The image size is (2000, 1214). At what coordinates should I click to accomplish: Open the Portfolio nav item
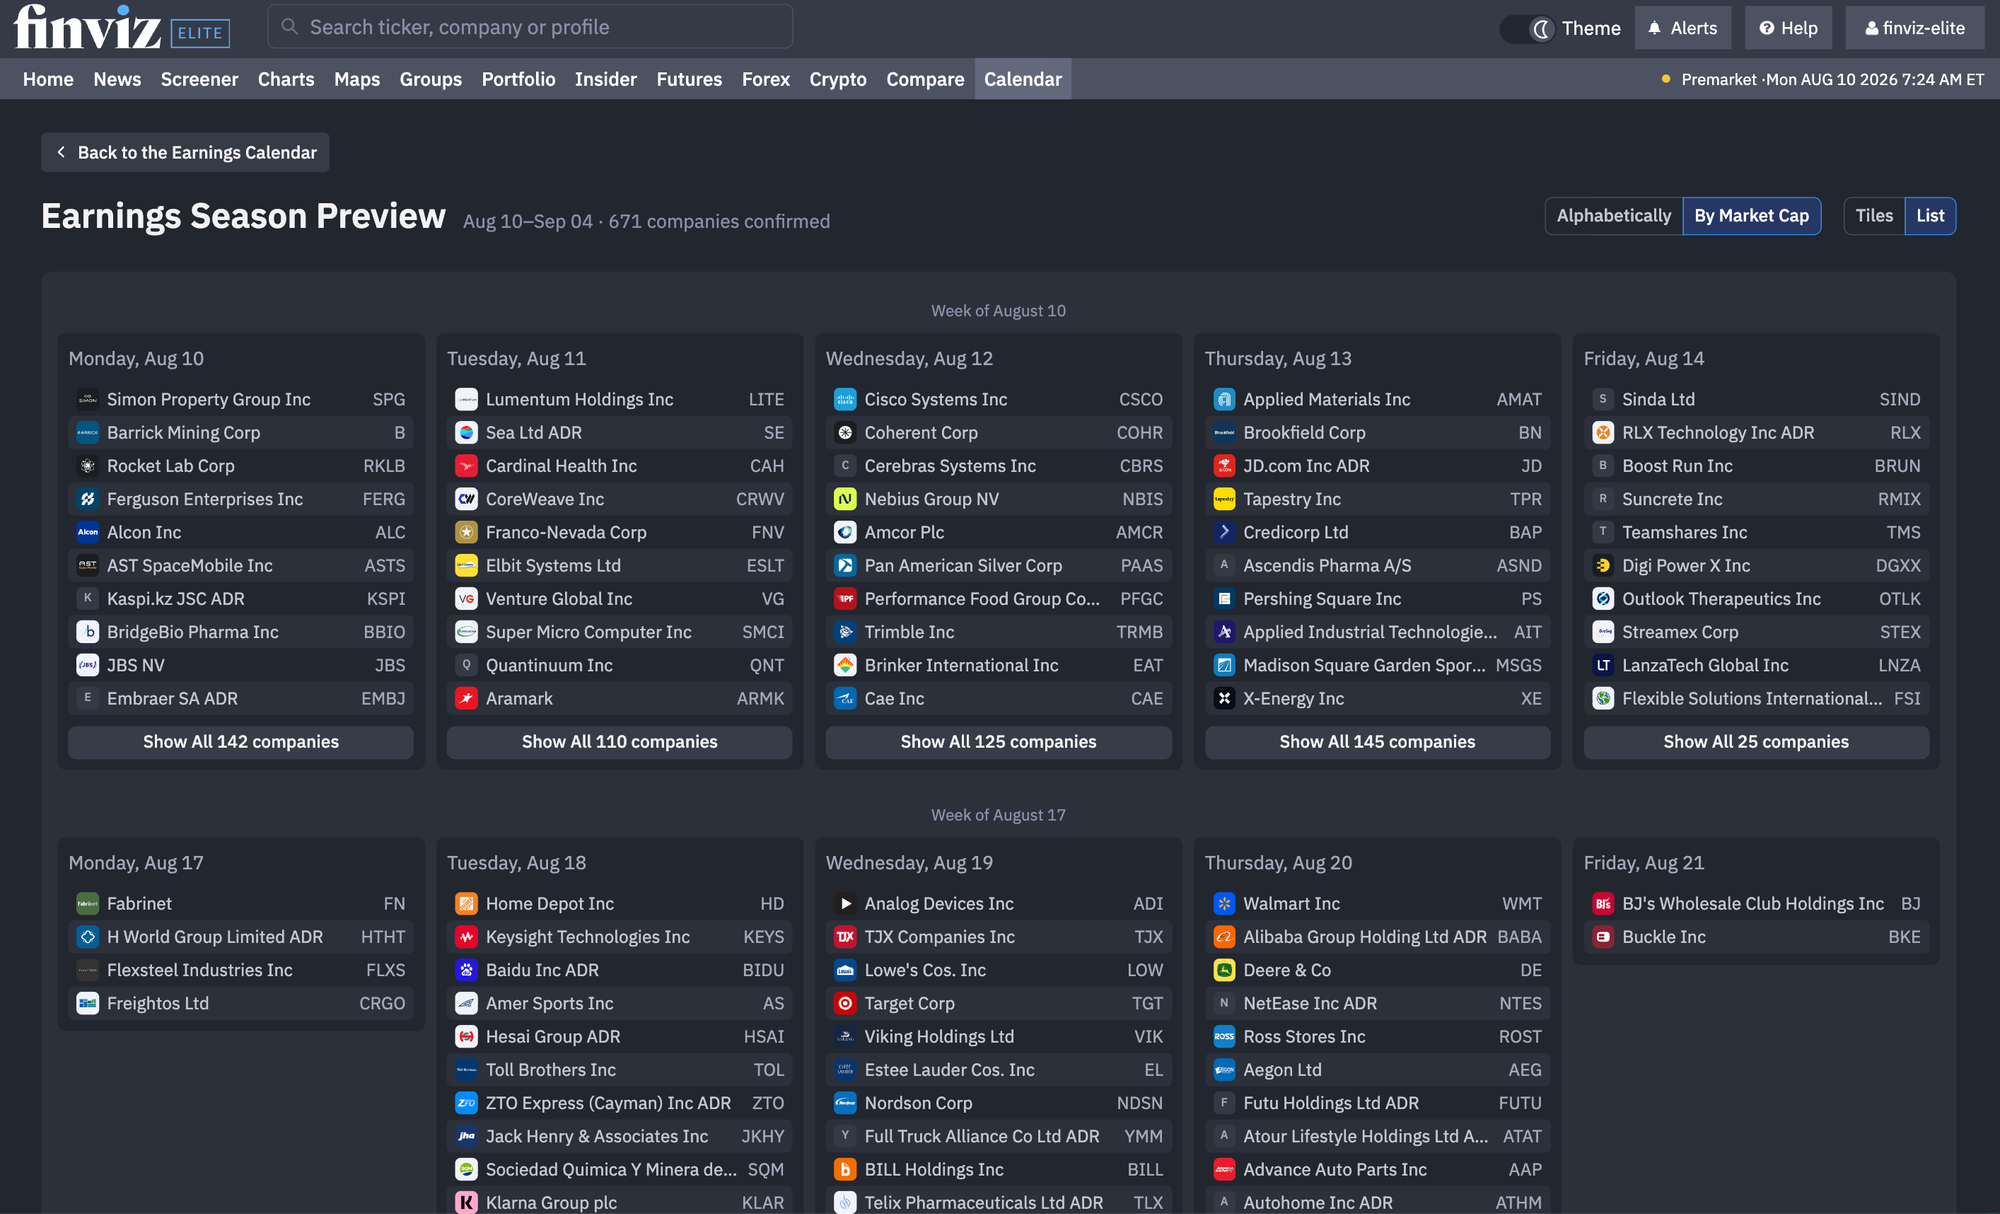(518, 79)
